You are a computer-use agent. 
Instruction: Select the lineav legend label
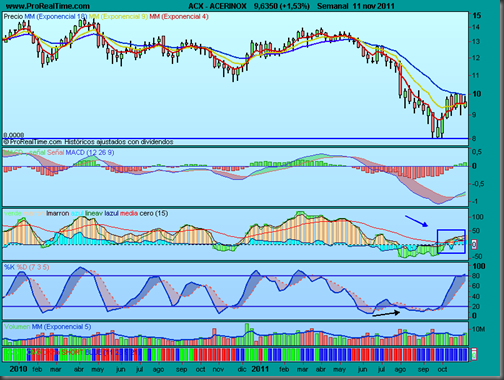coord(94,213)
